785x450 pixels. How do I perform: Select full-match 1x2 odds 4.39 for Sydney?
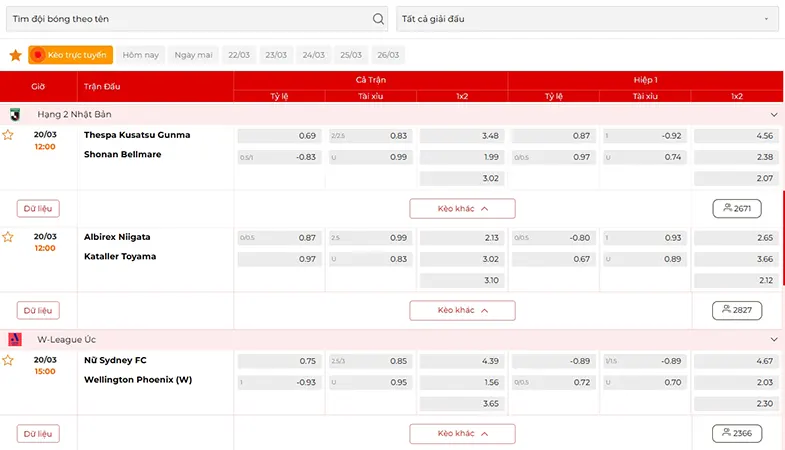pyautogui.click(x=462, y=361)
